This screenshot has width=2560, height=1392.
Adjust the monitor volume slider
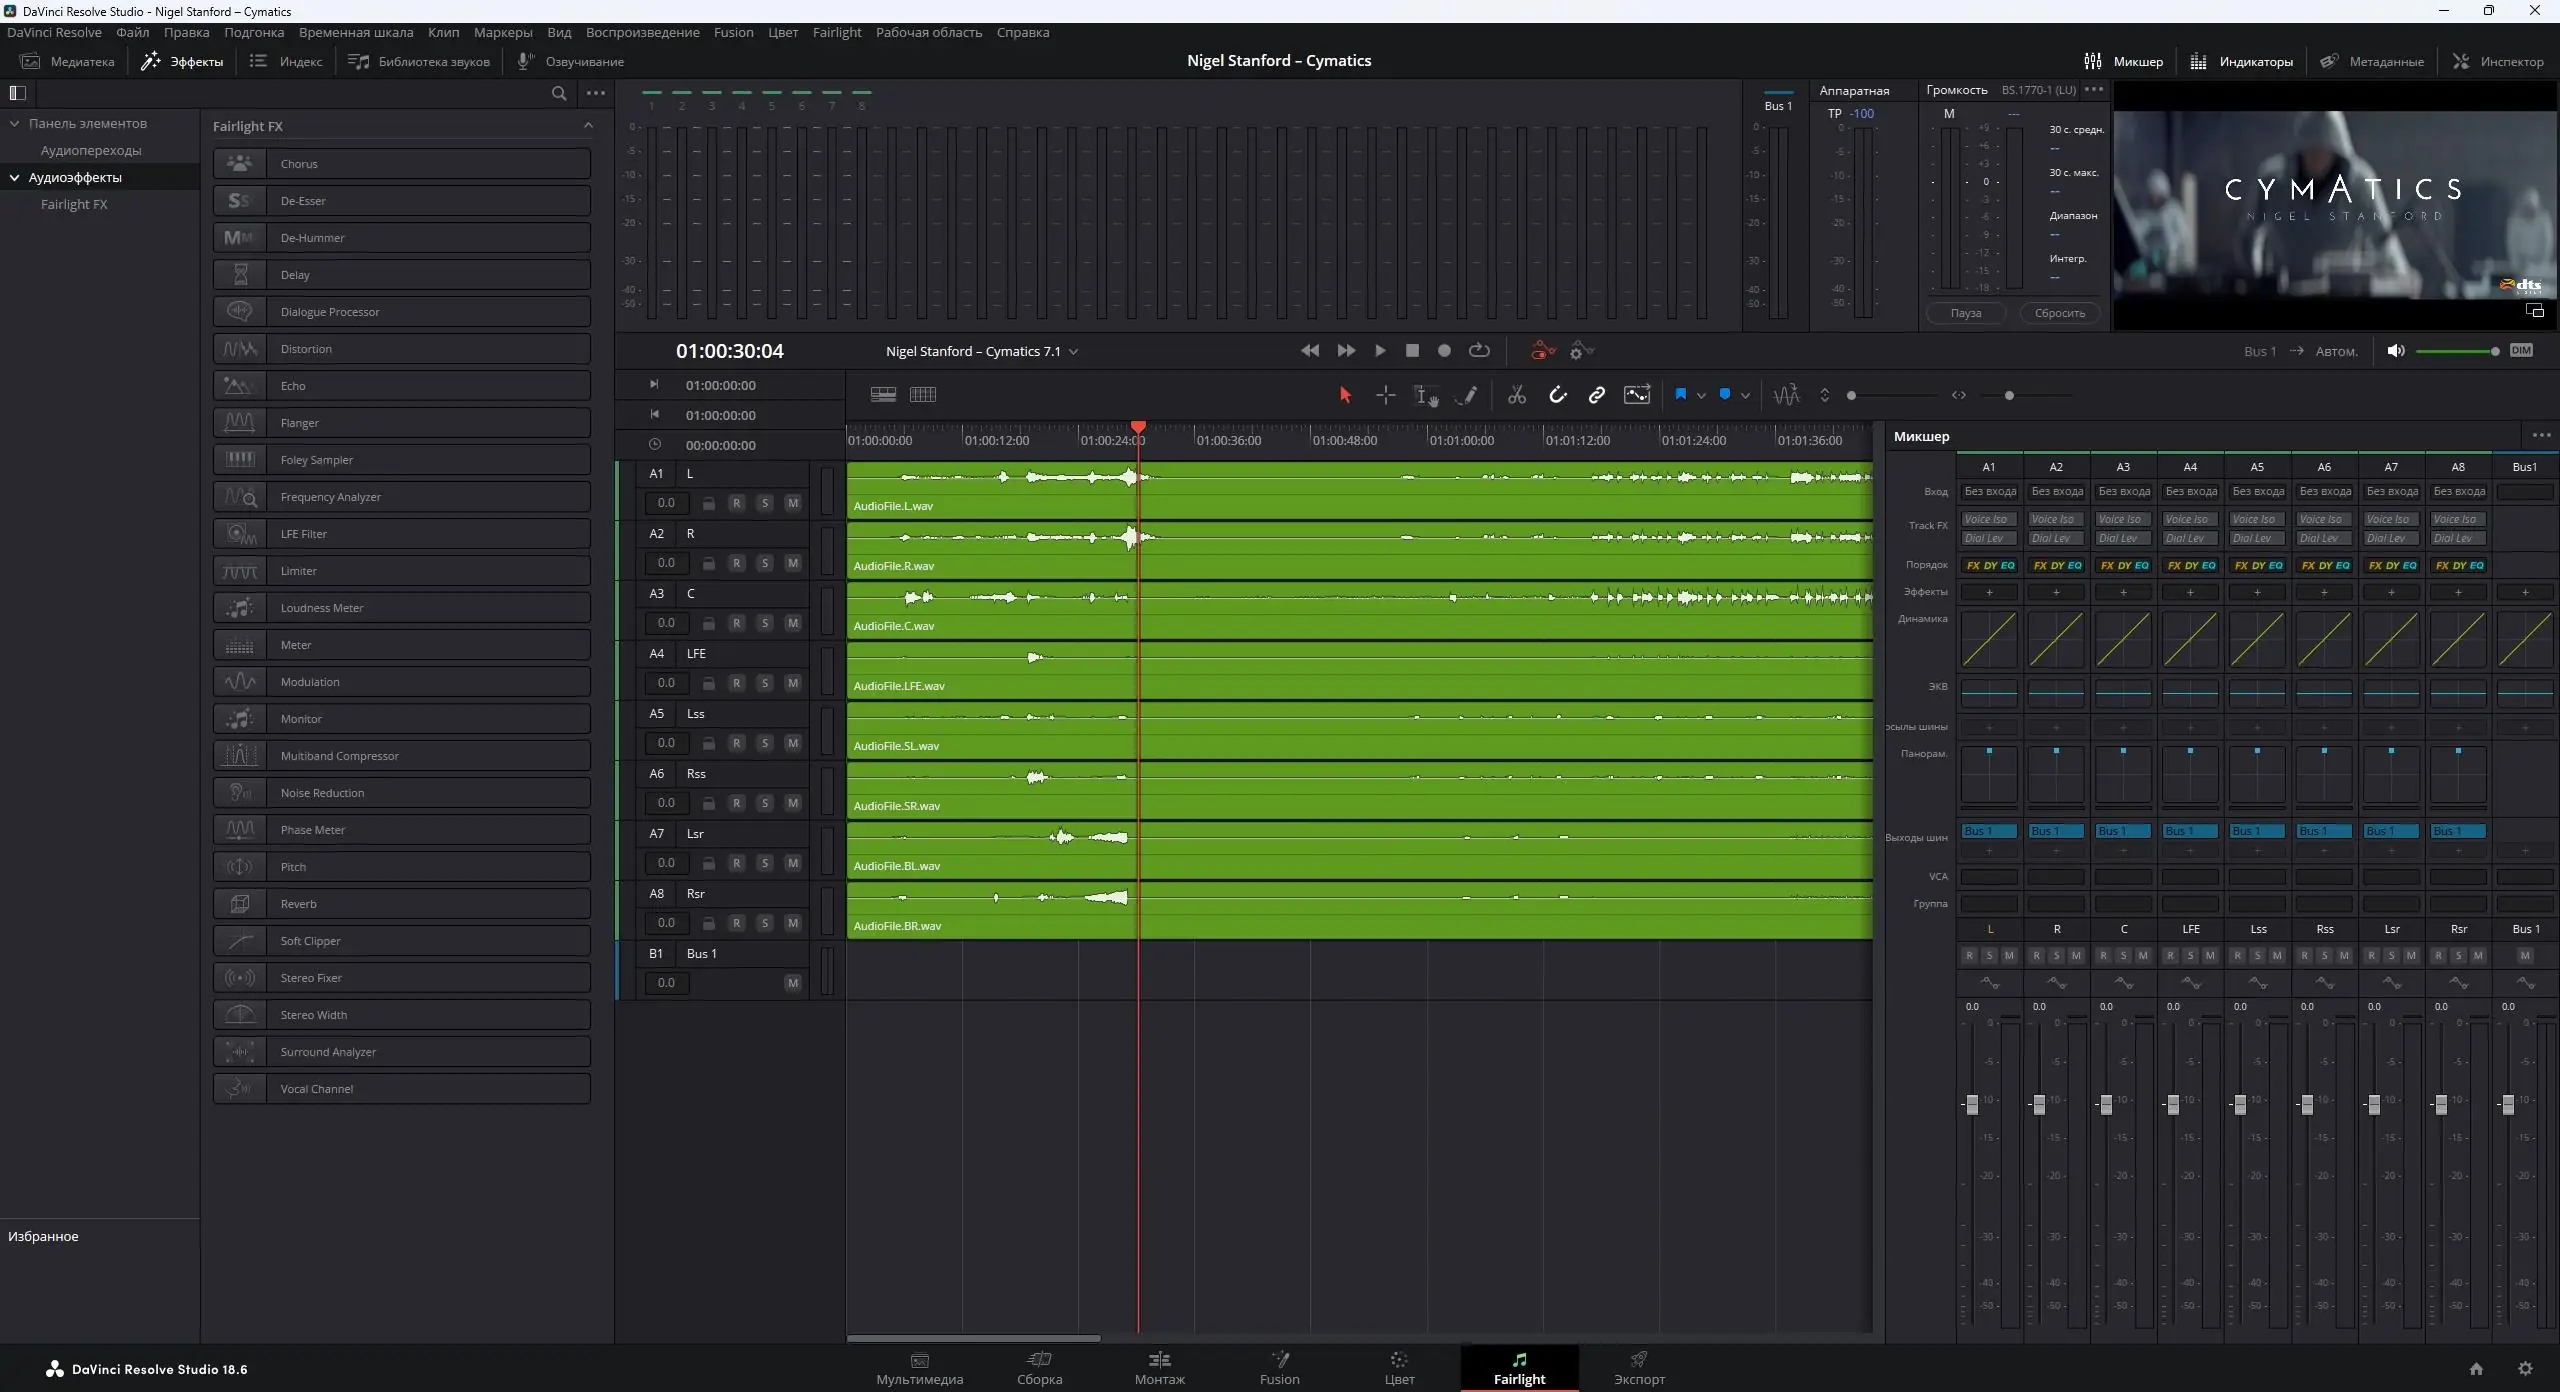point(2494,351)
